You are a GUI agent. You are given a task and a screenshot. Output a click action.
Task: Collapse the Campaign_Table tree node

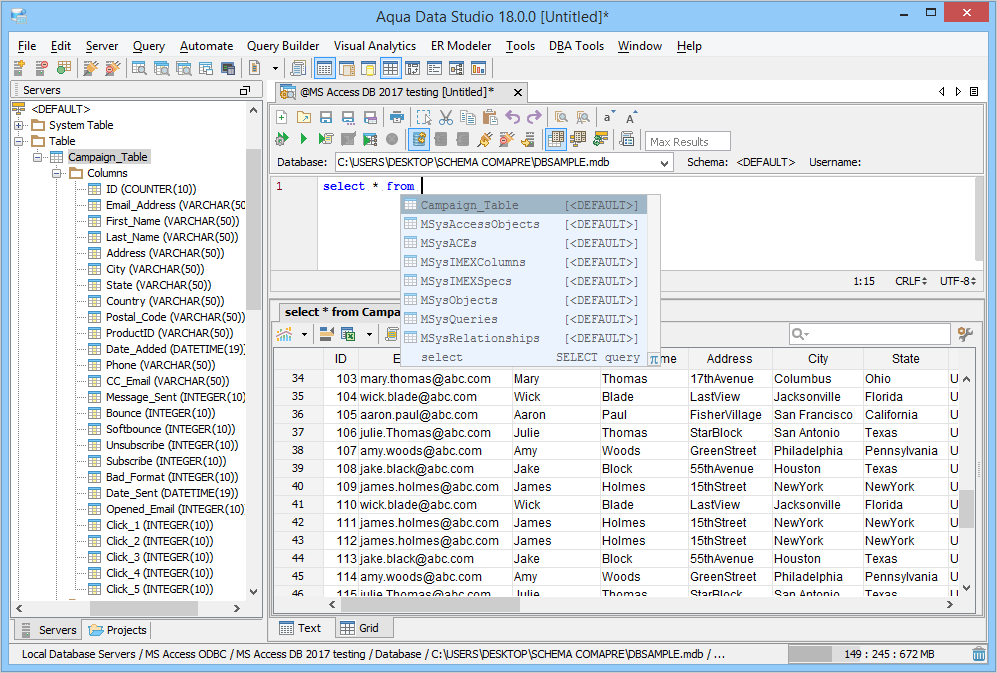[38, 157]
